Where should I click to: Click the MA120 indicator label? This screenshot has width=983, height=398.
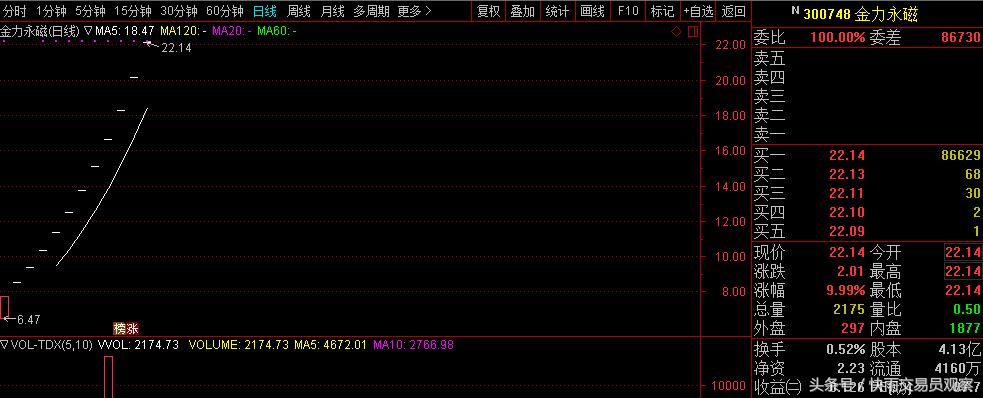click(x=184, y=30)
